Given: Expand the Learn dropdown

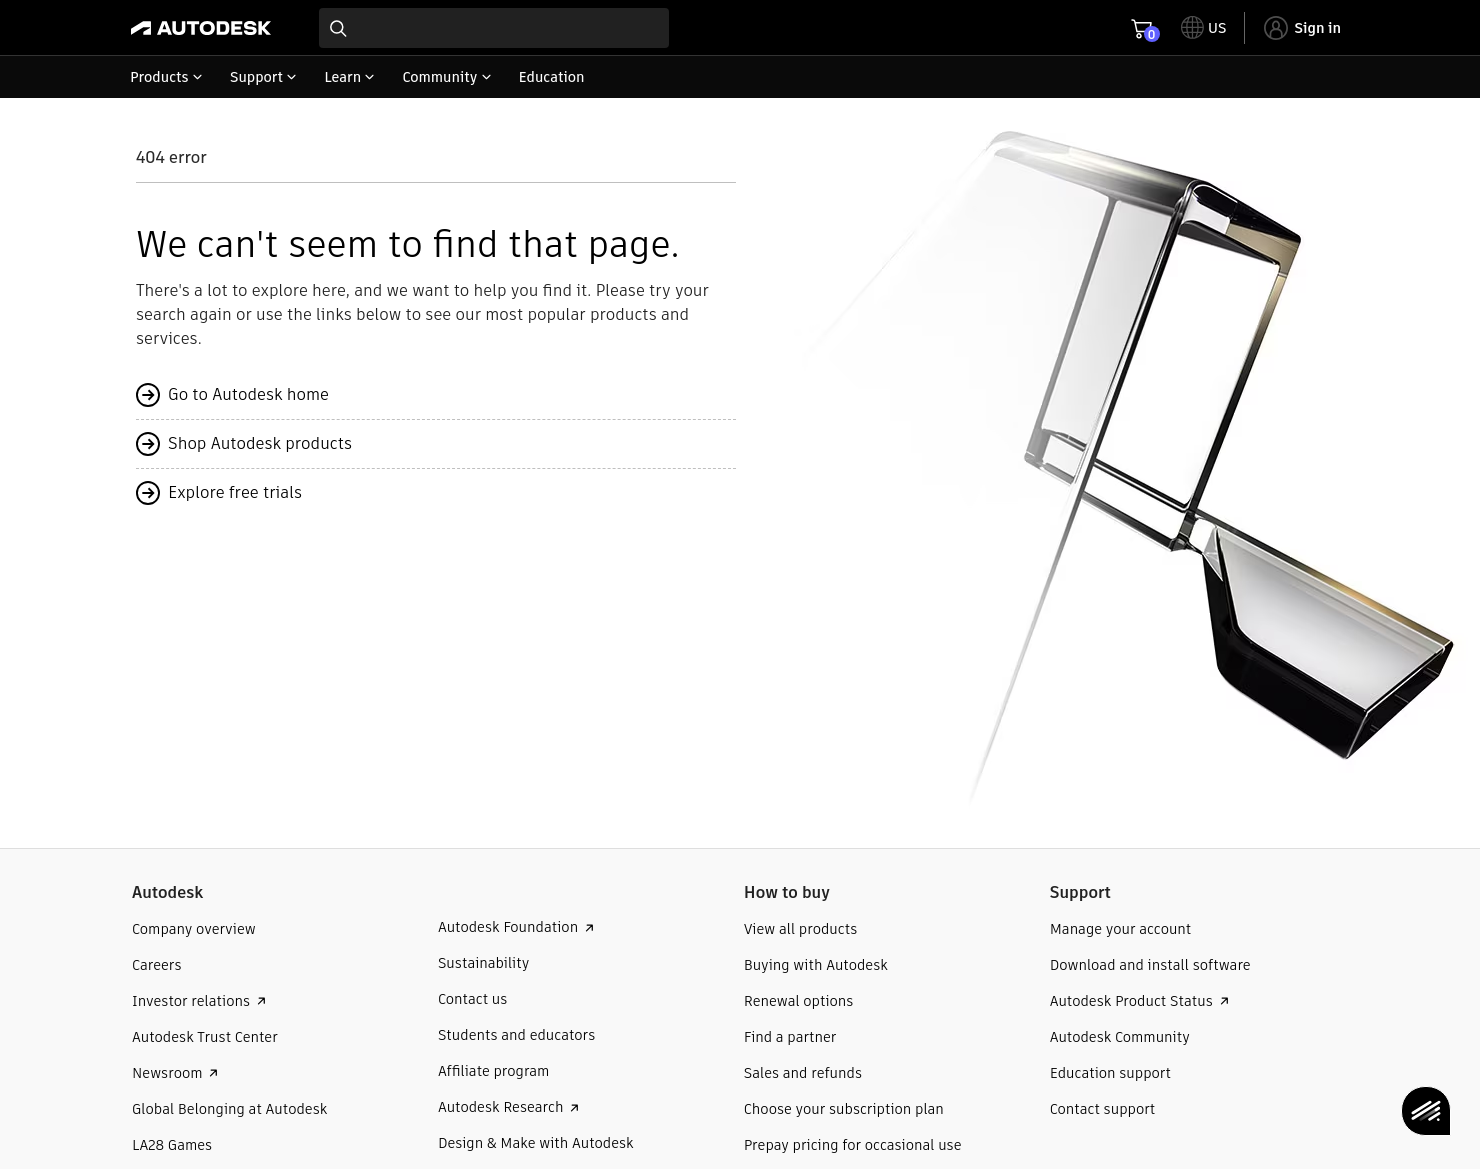Looking at the screenshot, I should click(348, 77).
